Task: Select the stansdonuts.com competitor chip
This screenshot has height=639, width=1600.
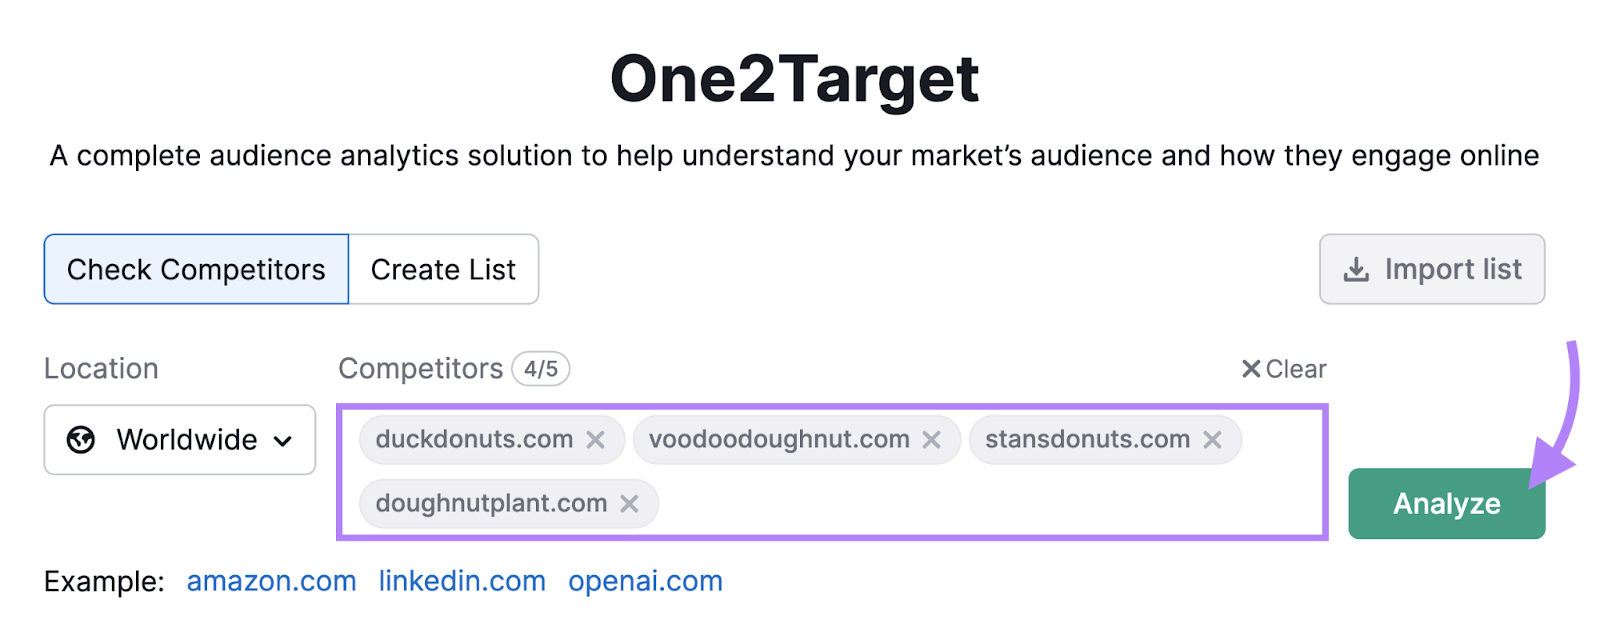Action: (x=1085, y=439)
